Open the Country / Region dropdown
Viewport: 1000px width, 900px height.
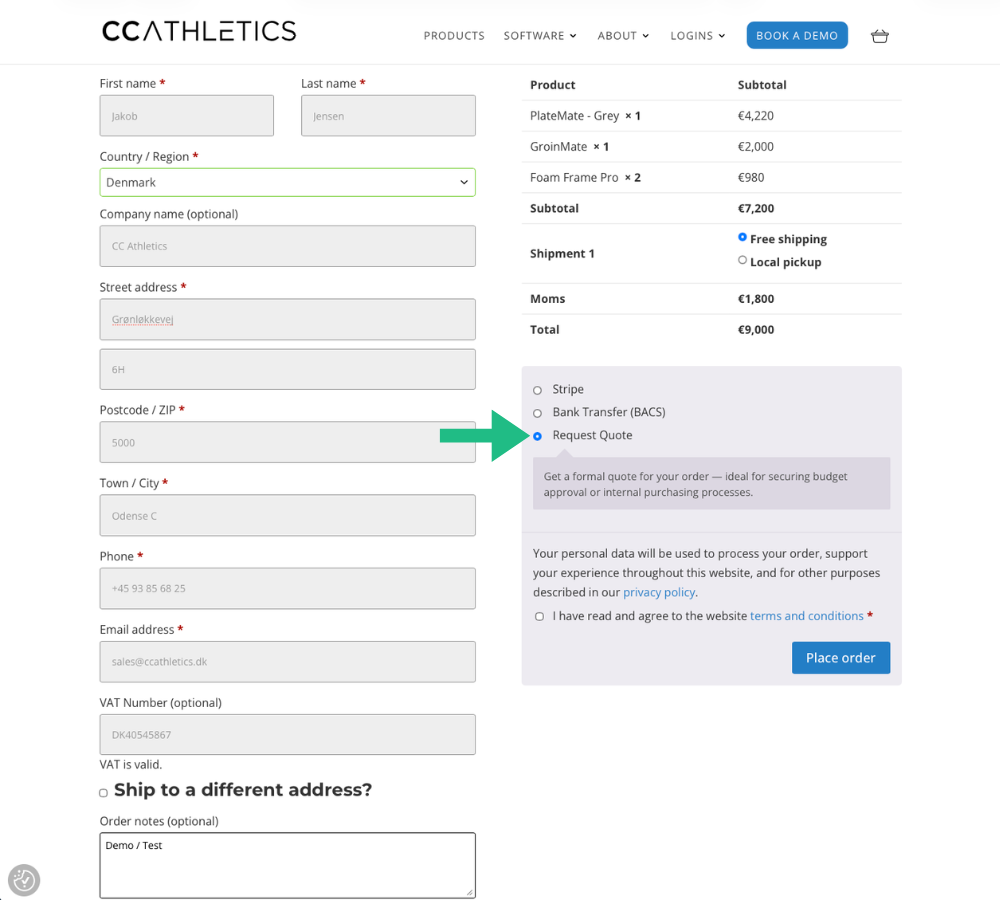point(287,182)
